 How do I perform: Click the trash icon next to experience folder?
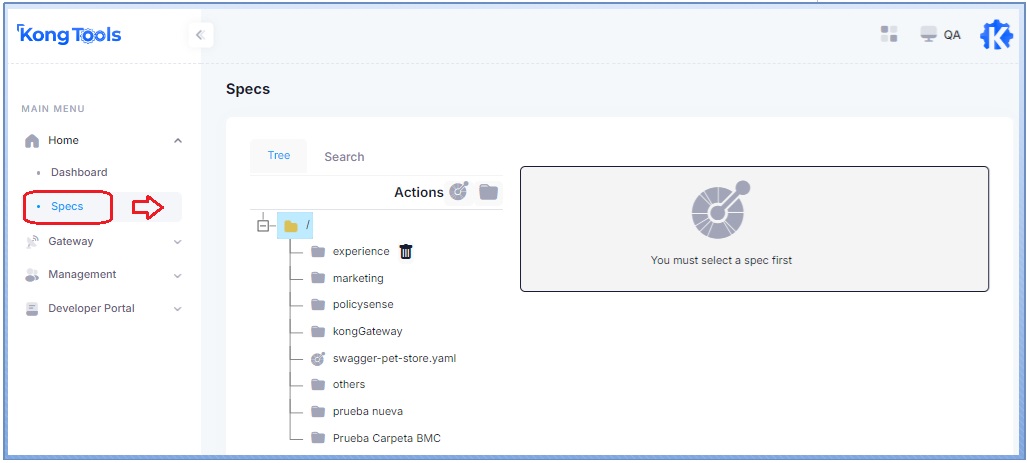click(x=406, y=252)
